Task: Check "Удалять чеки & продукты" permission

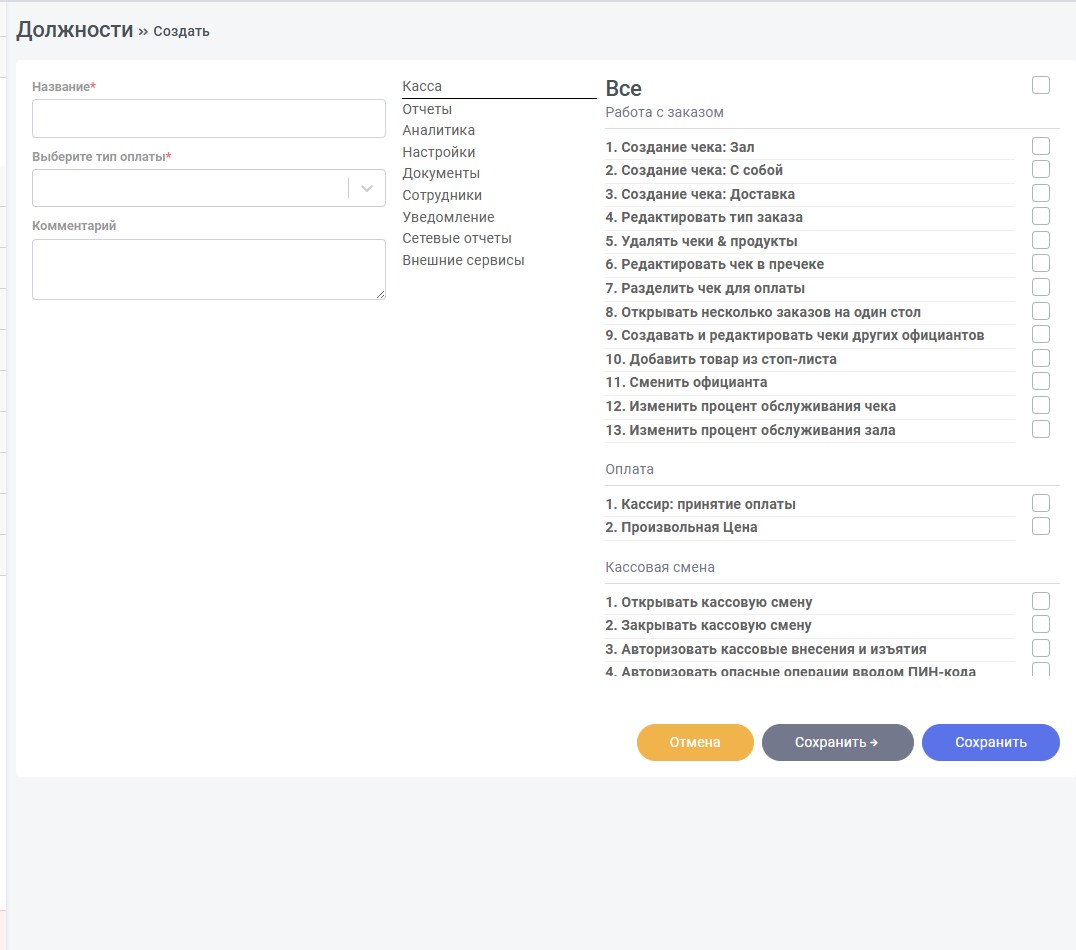Action: (1040, 240)
